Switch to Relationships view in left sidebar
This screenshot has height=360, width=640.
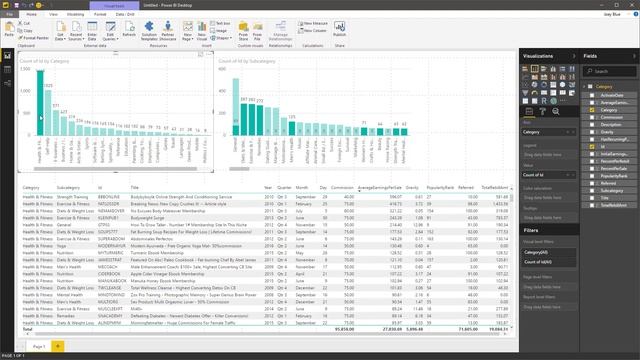point(7,83)
